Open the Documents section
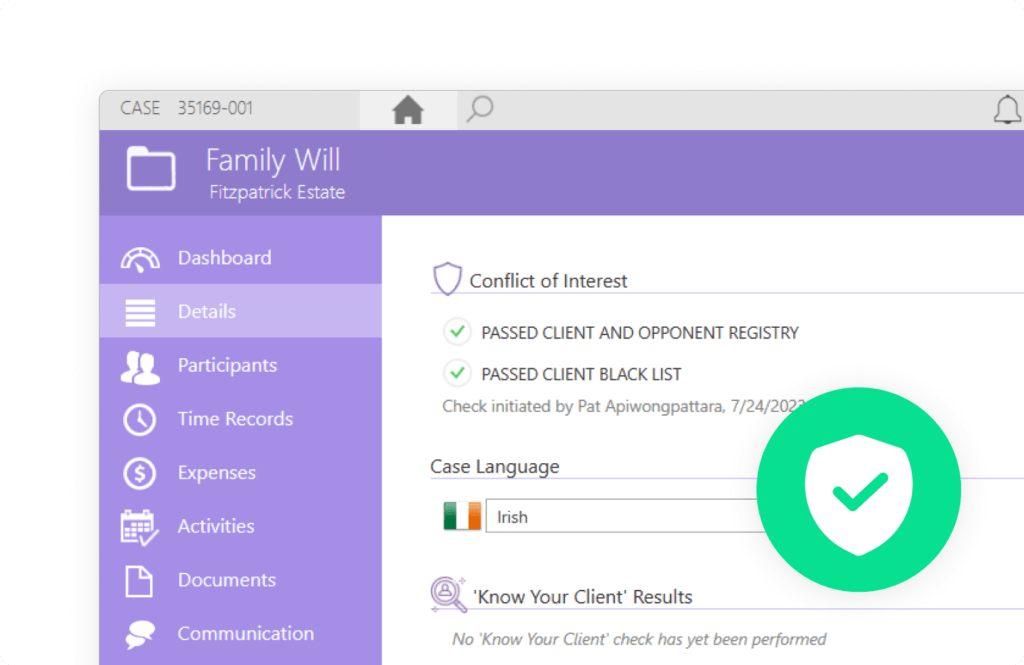The height and width of the screenshot is (665, 1024). tap(241, 579)
